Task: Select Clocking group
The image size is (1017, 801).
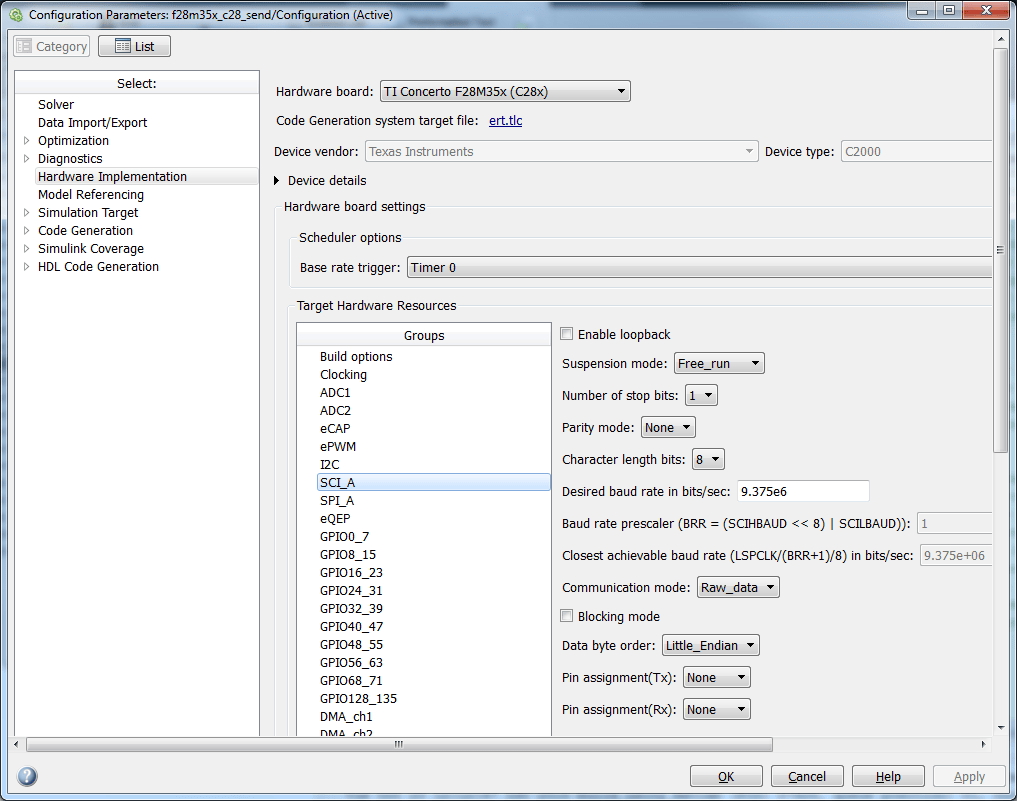Action: (x=343, y=374)
